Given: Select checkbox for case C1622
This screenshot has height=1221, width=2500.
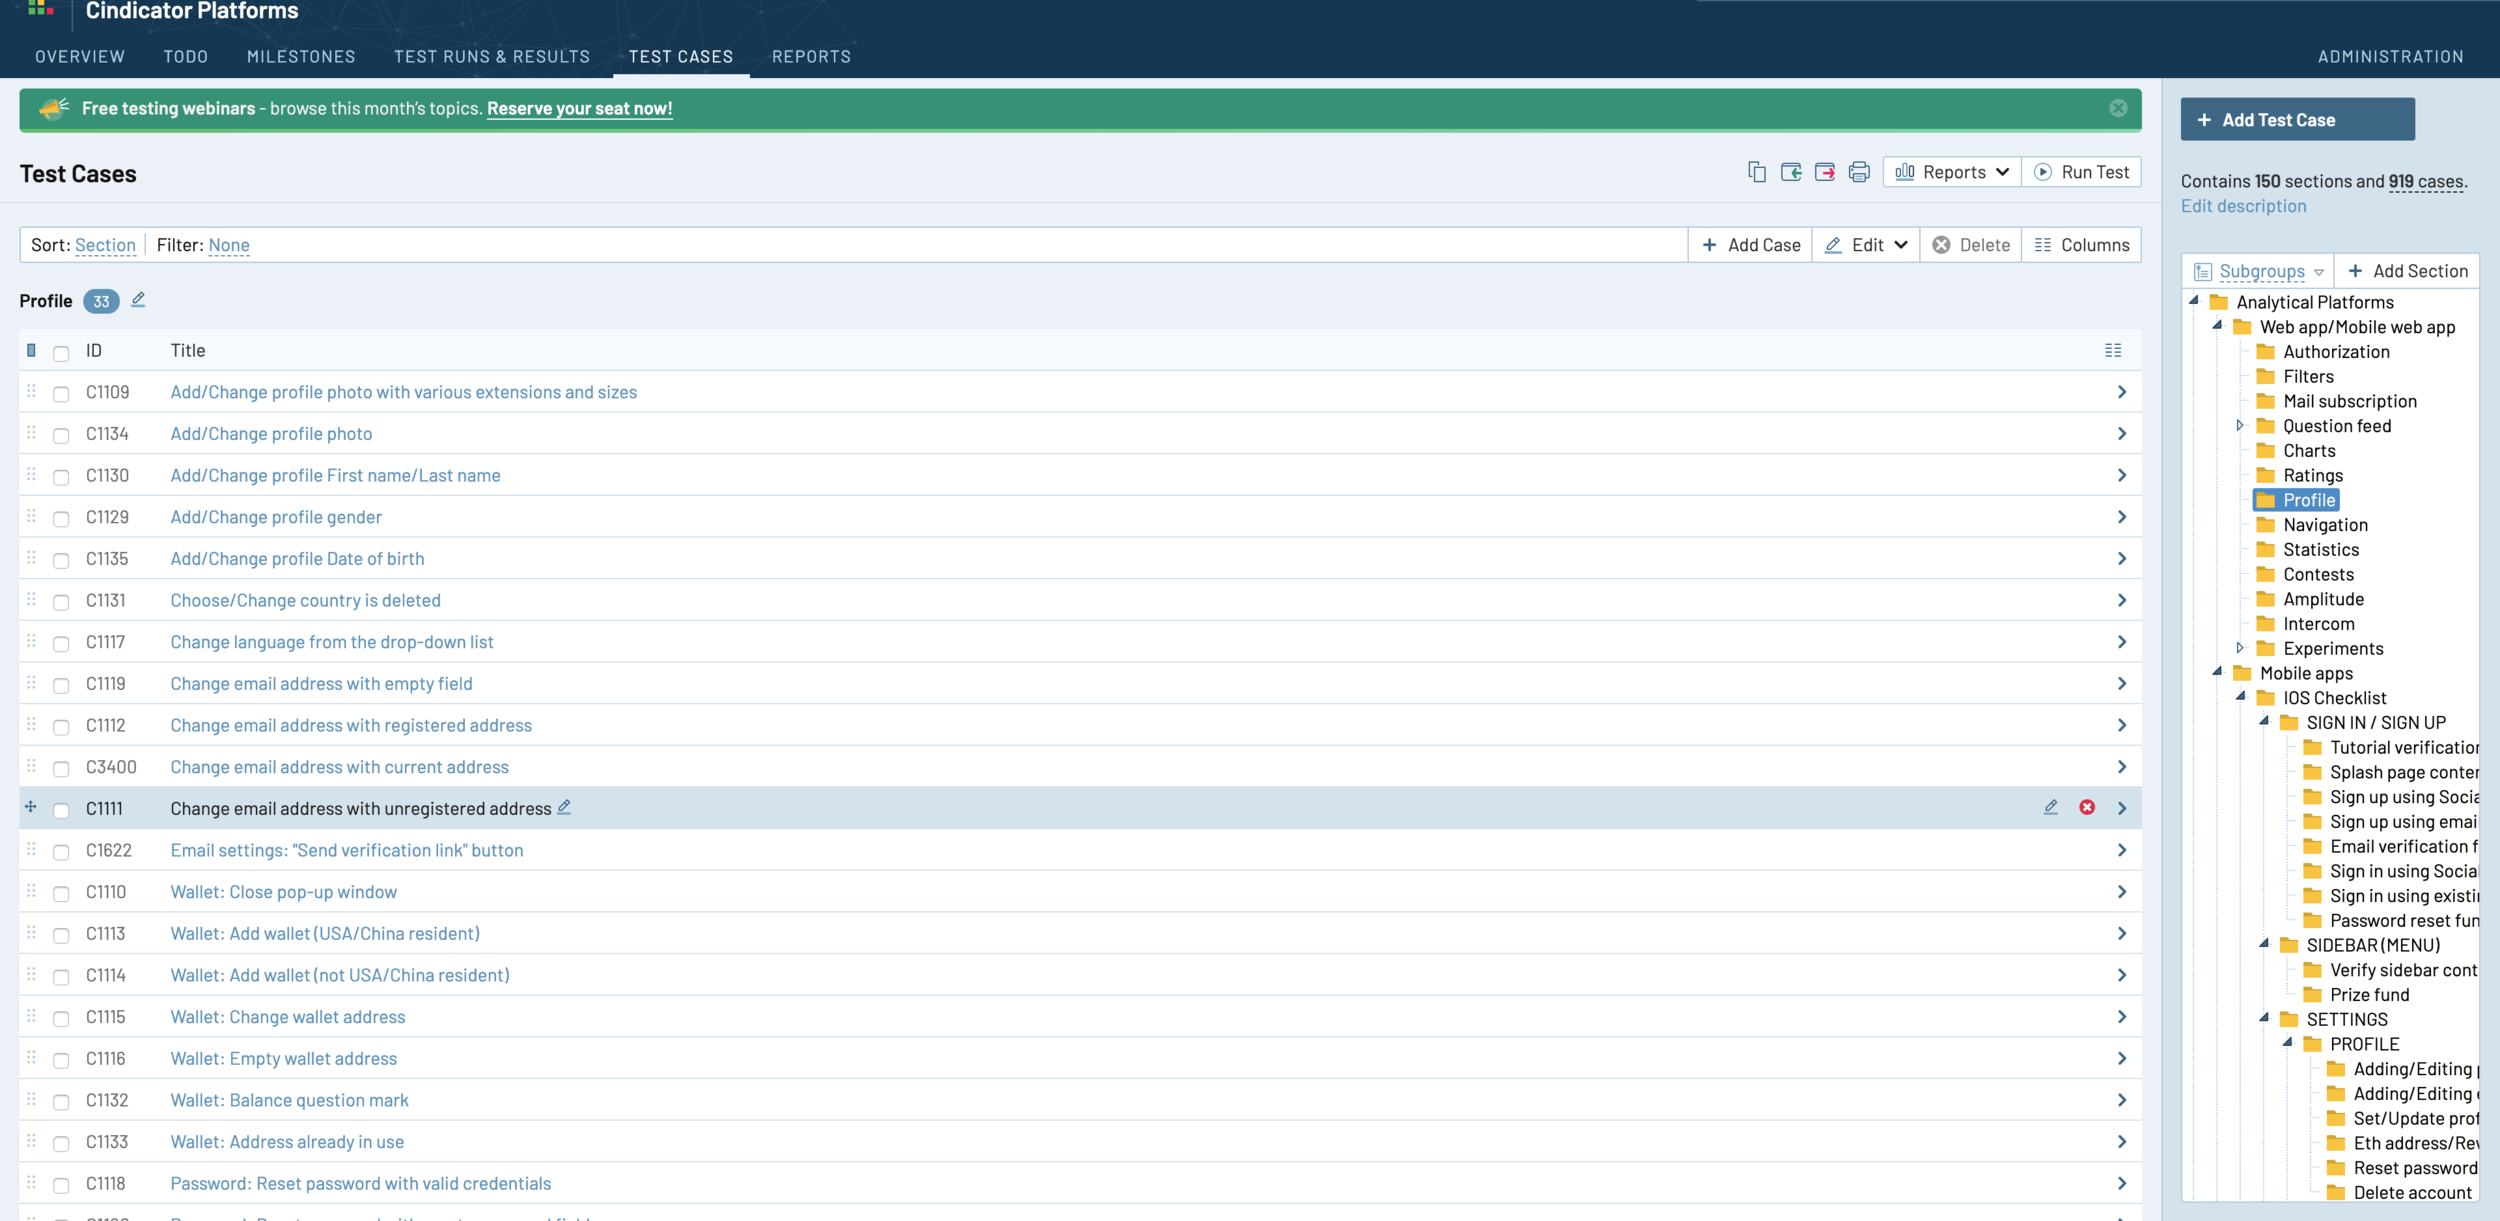Looking at the screenshot, I should [61, 852].
